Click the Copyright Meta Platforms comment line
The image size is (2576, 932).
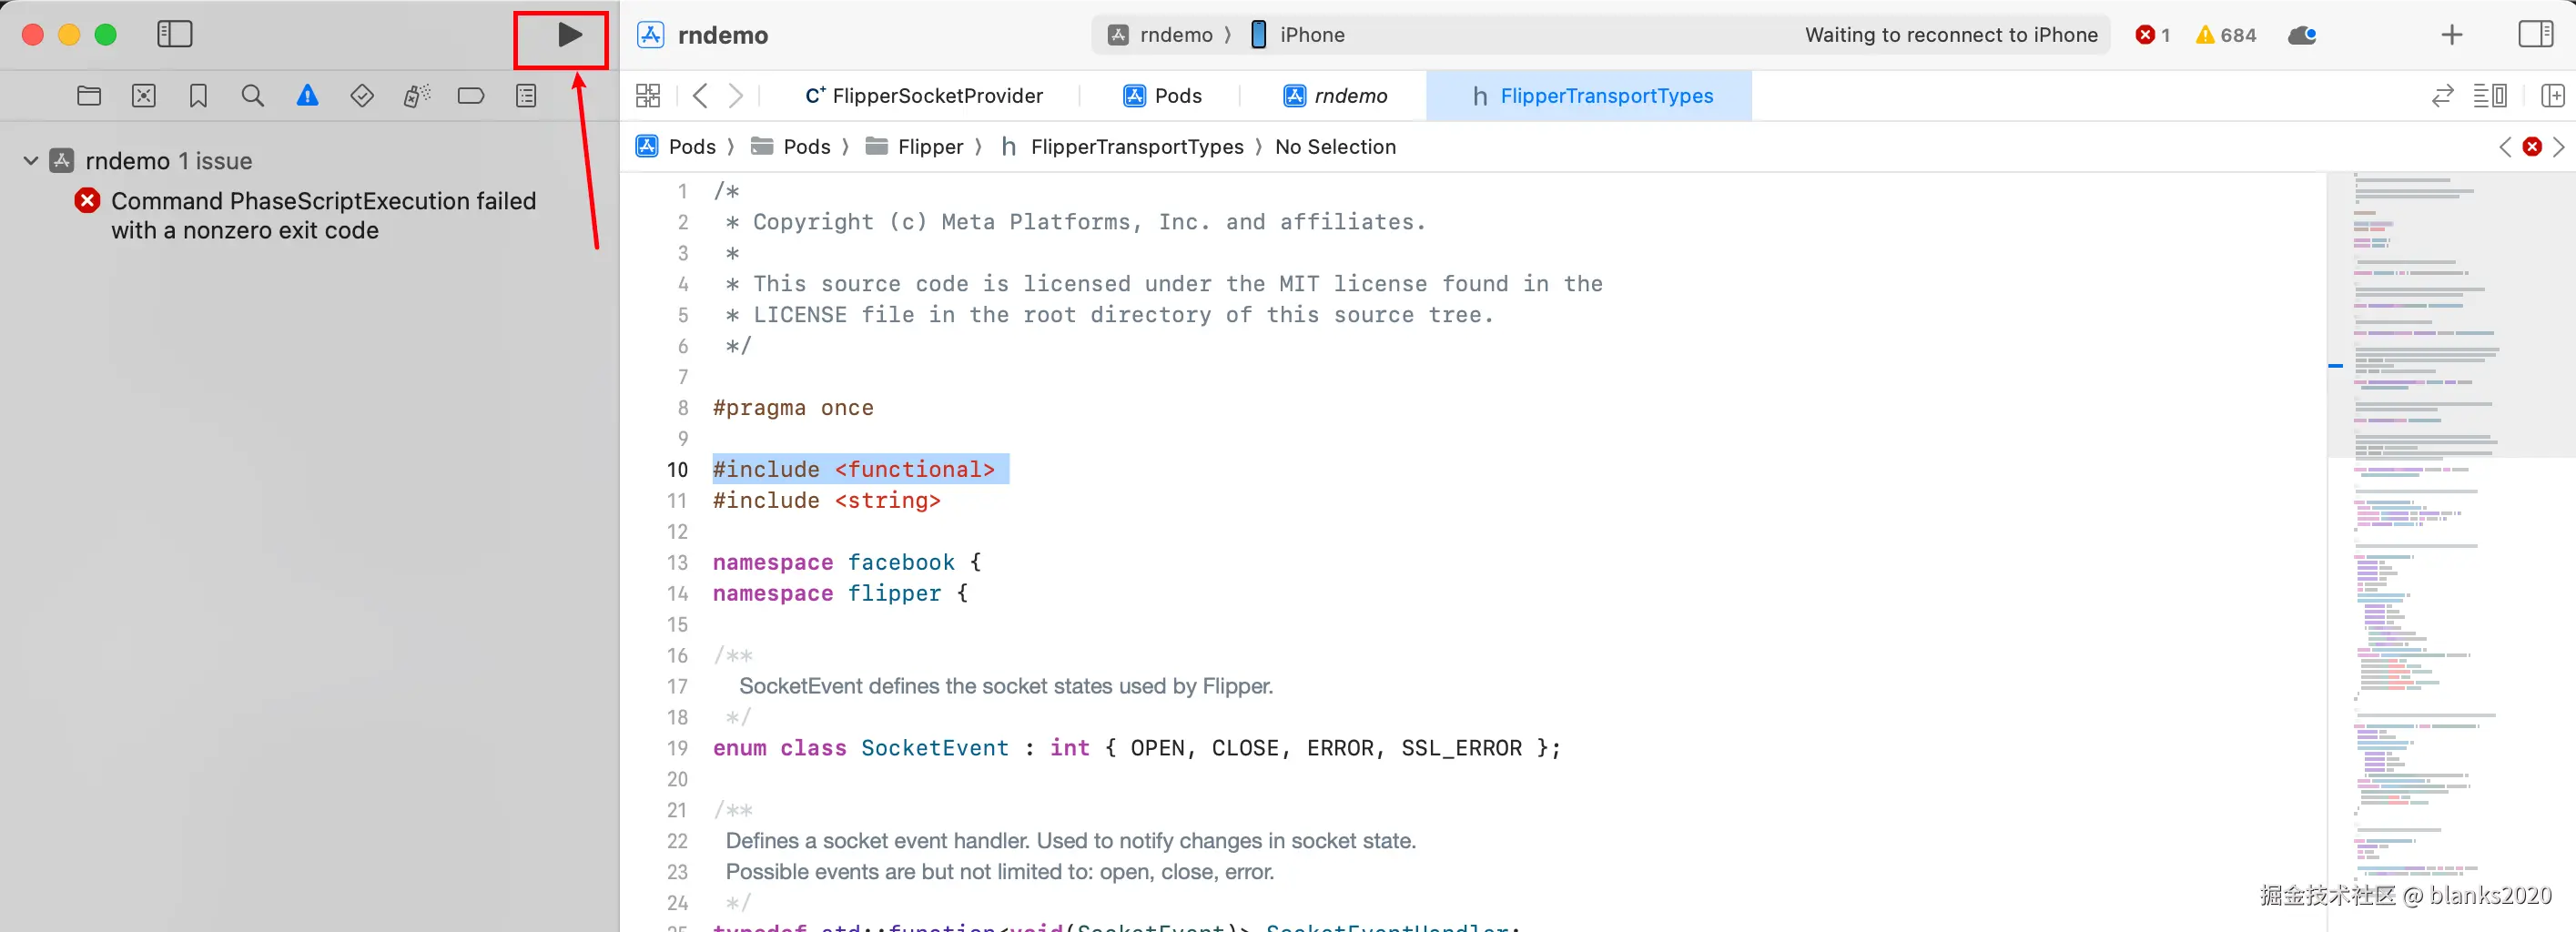[1075, 222]
